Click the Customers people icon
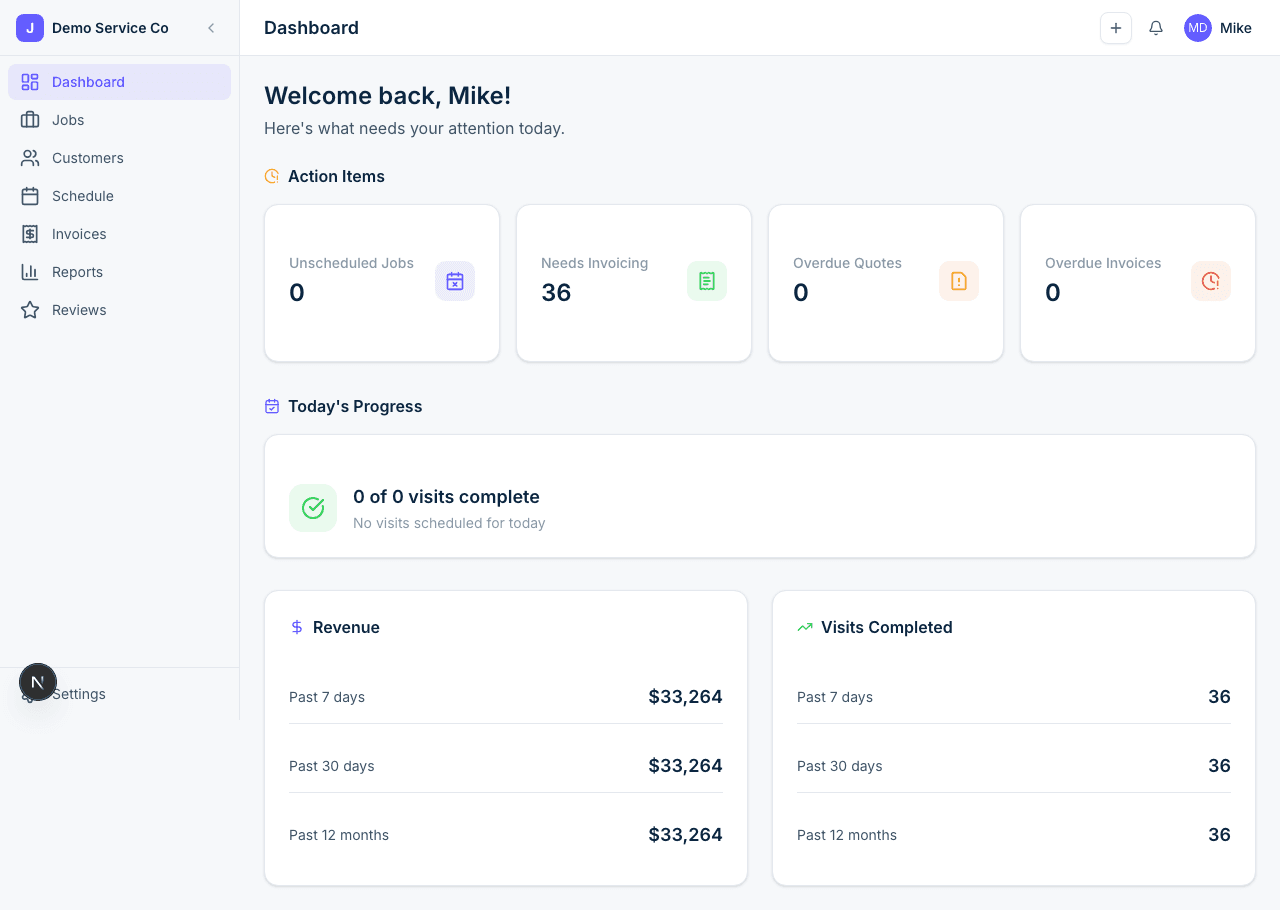Viewport: 1280px width, 910px height. [30, 158]
